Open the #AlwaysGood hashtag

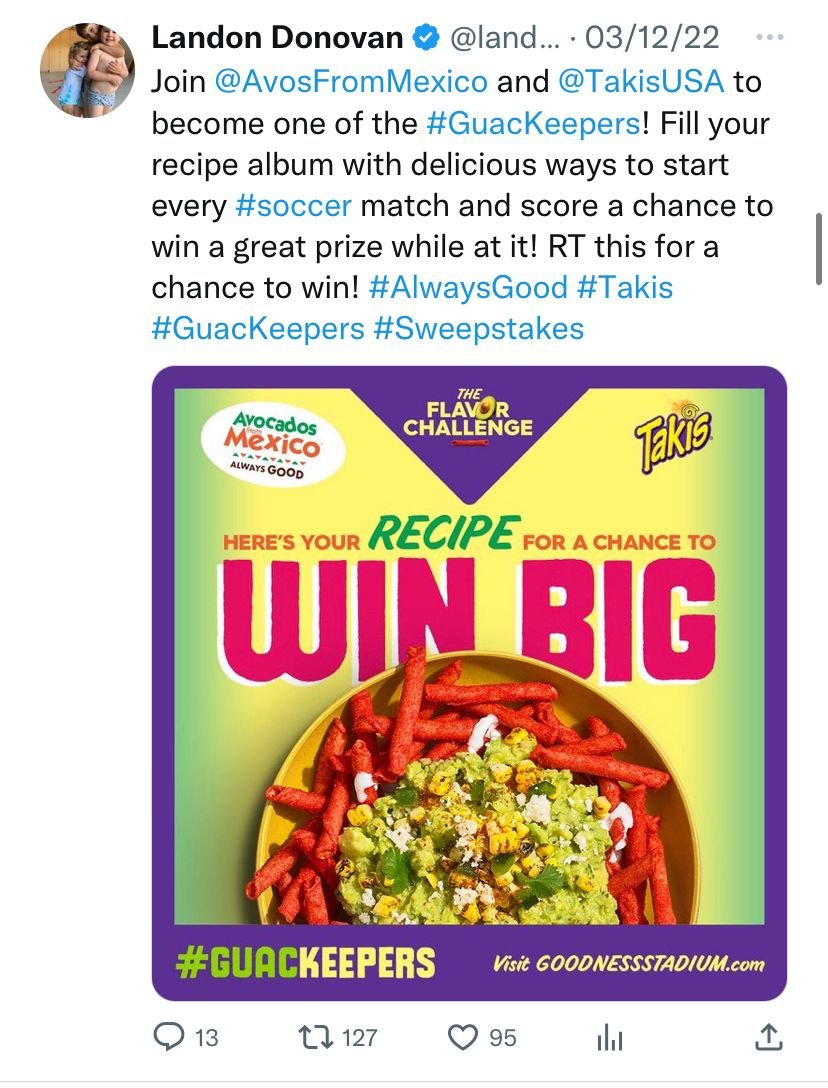pyautogui.click(x=468, y=287)
